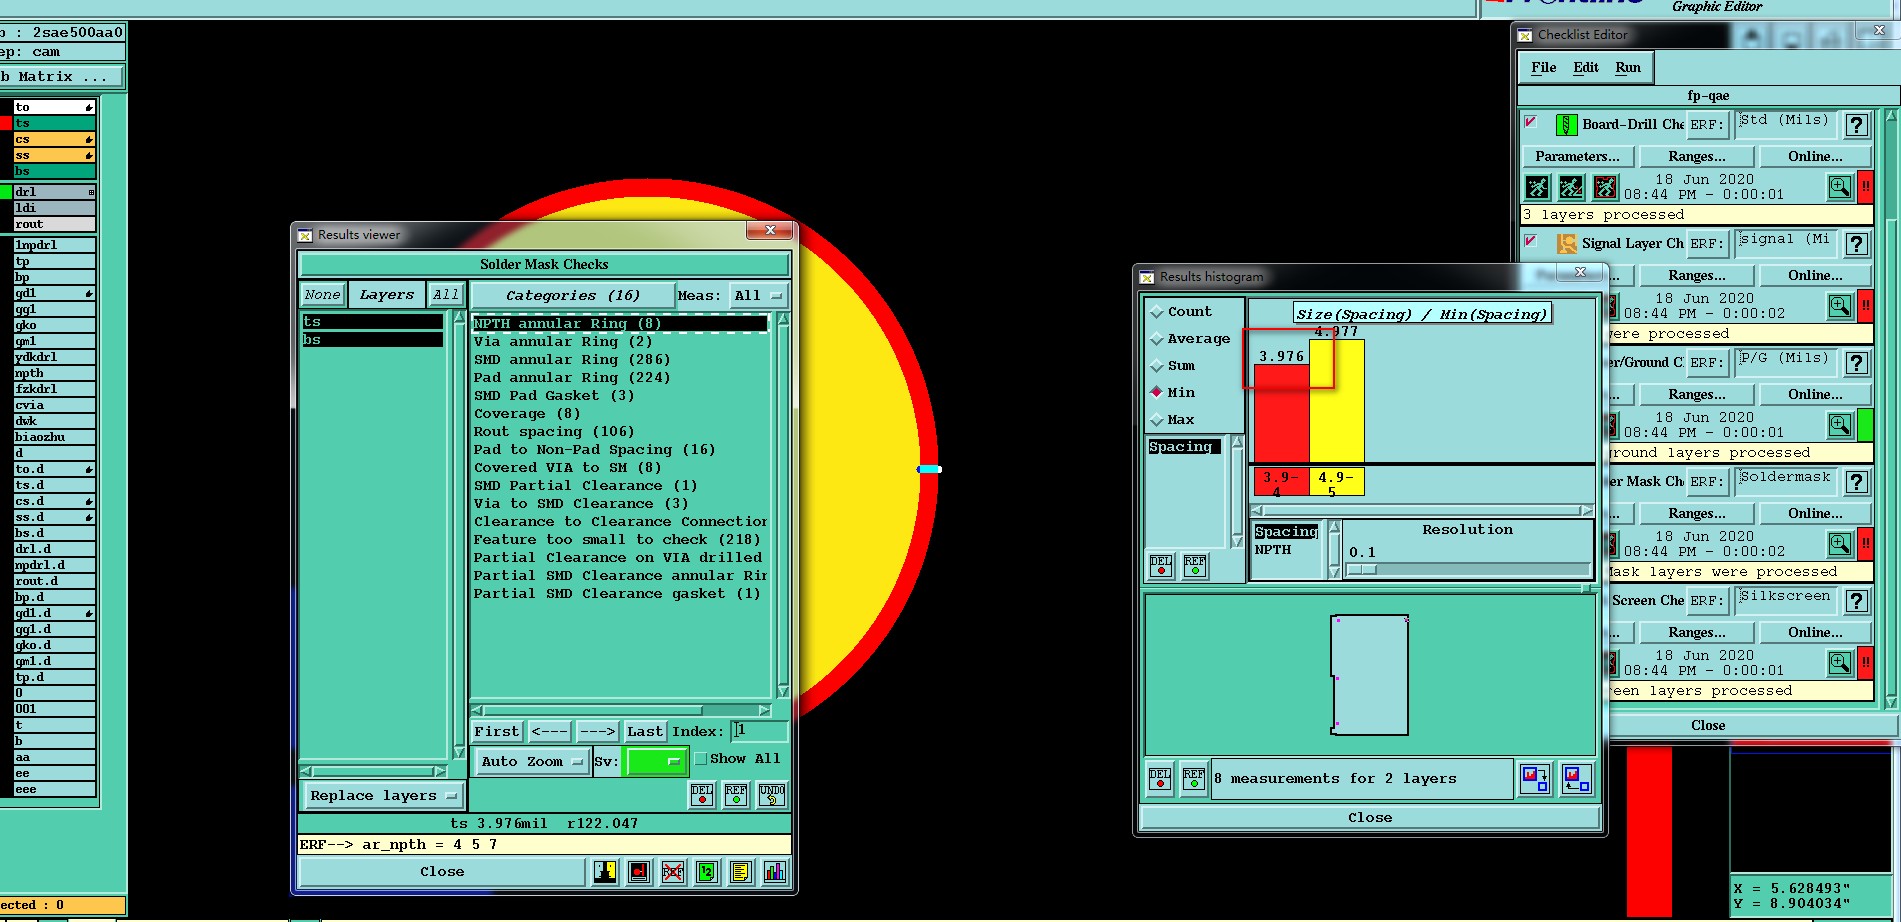Click the REF icon in Results viewer
Image resolution: width=1901 pixels, height=922 pixels.
coord(736,795)
